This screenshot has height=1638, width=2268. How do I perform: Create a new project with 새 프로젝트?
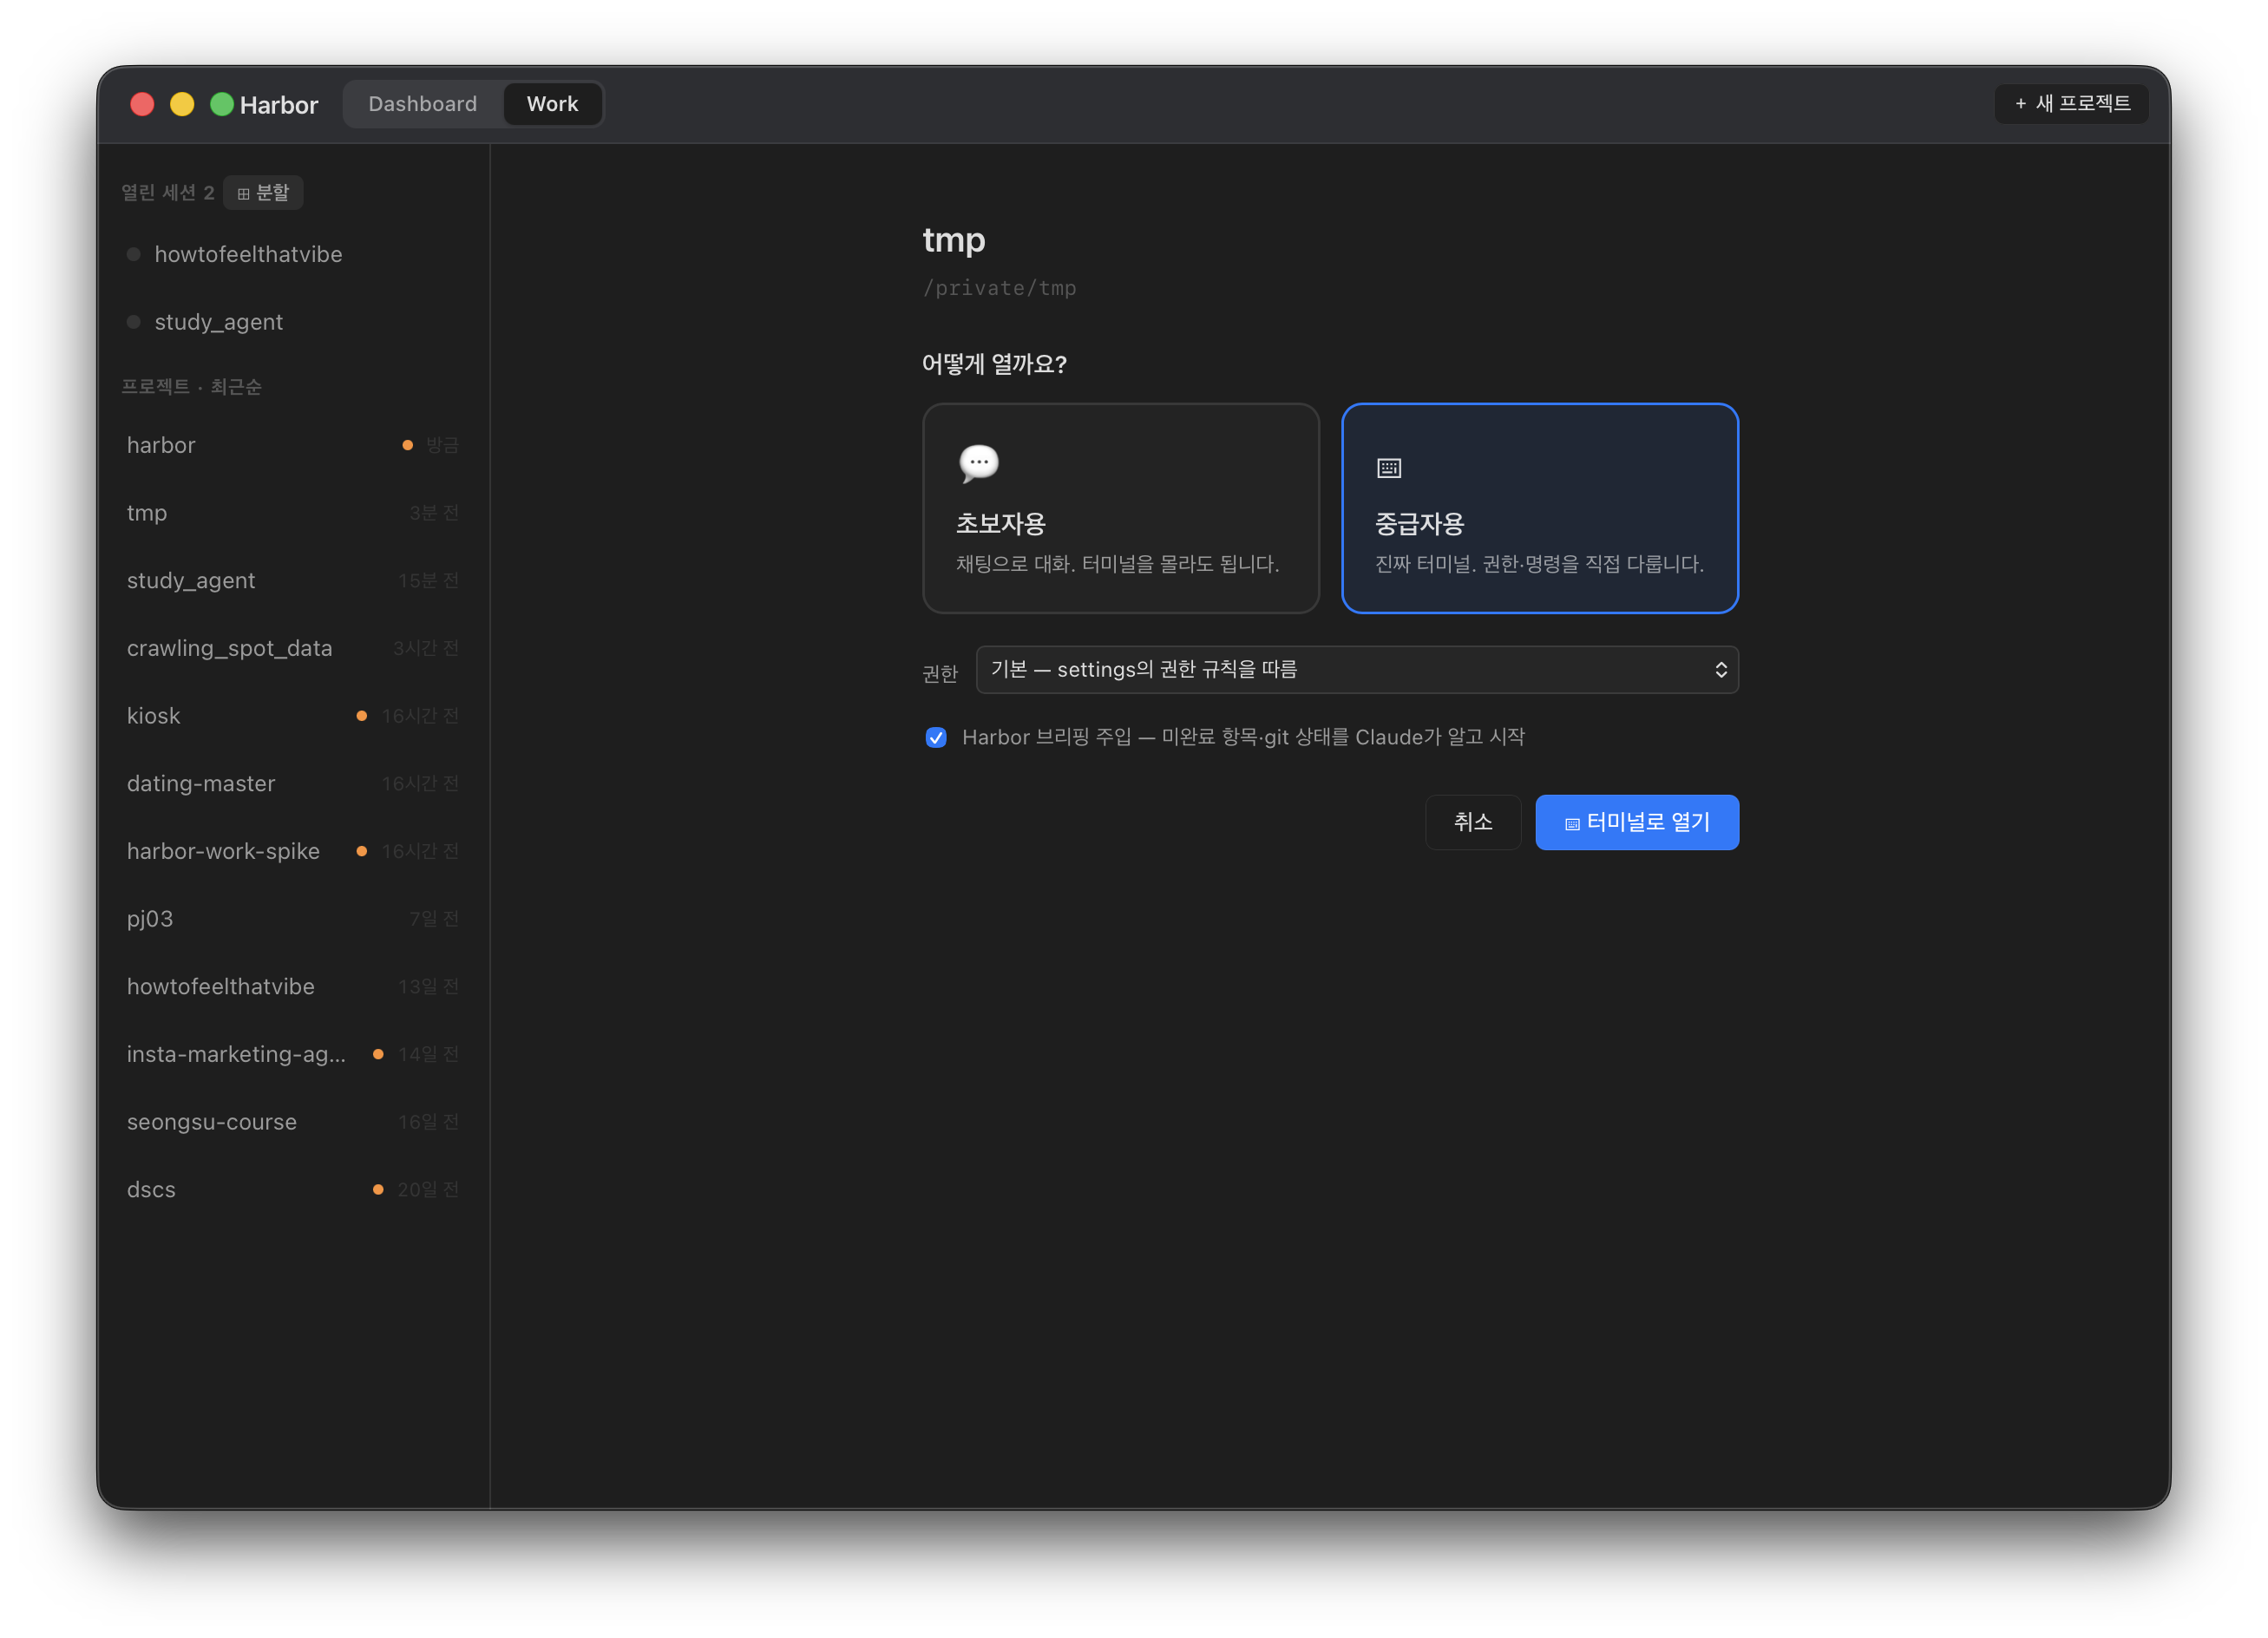[x=2072, y=104]
